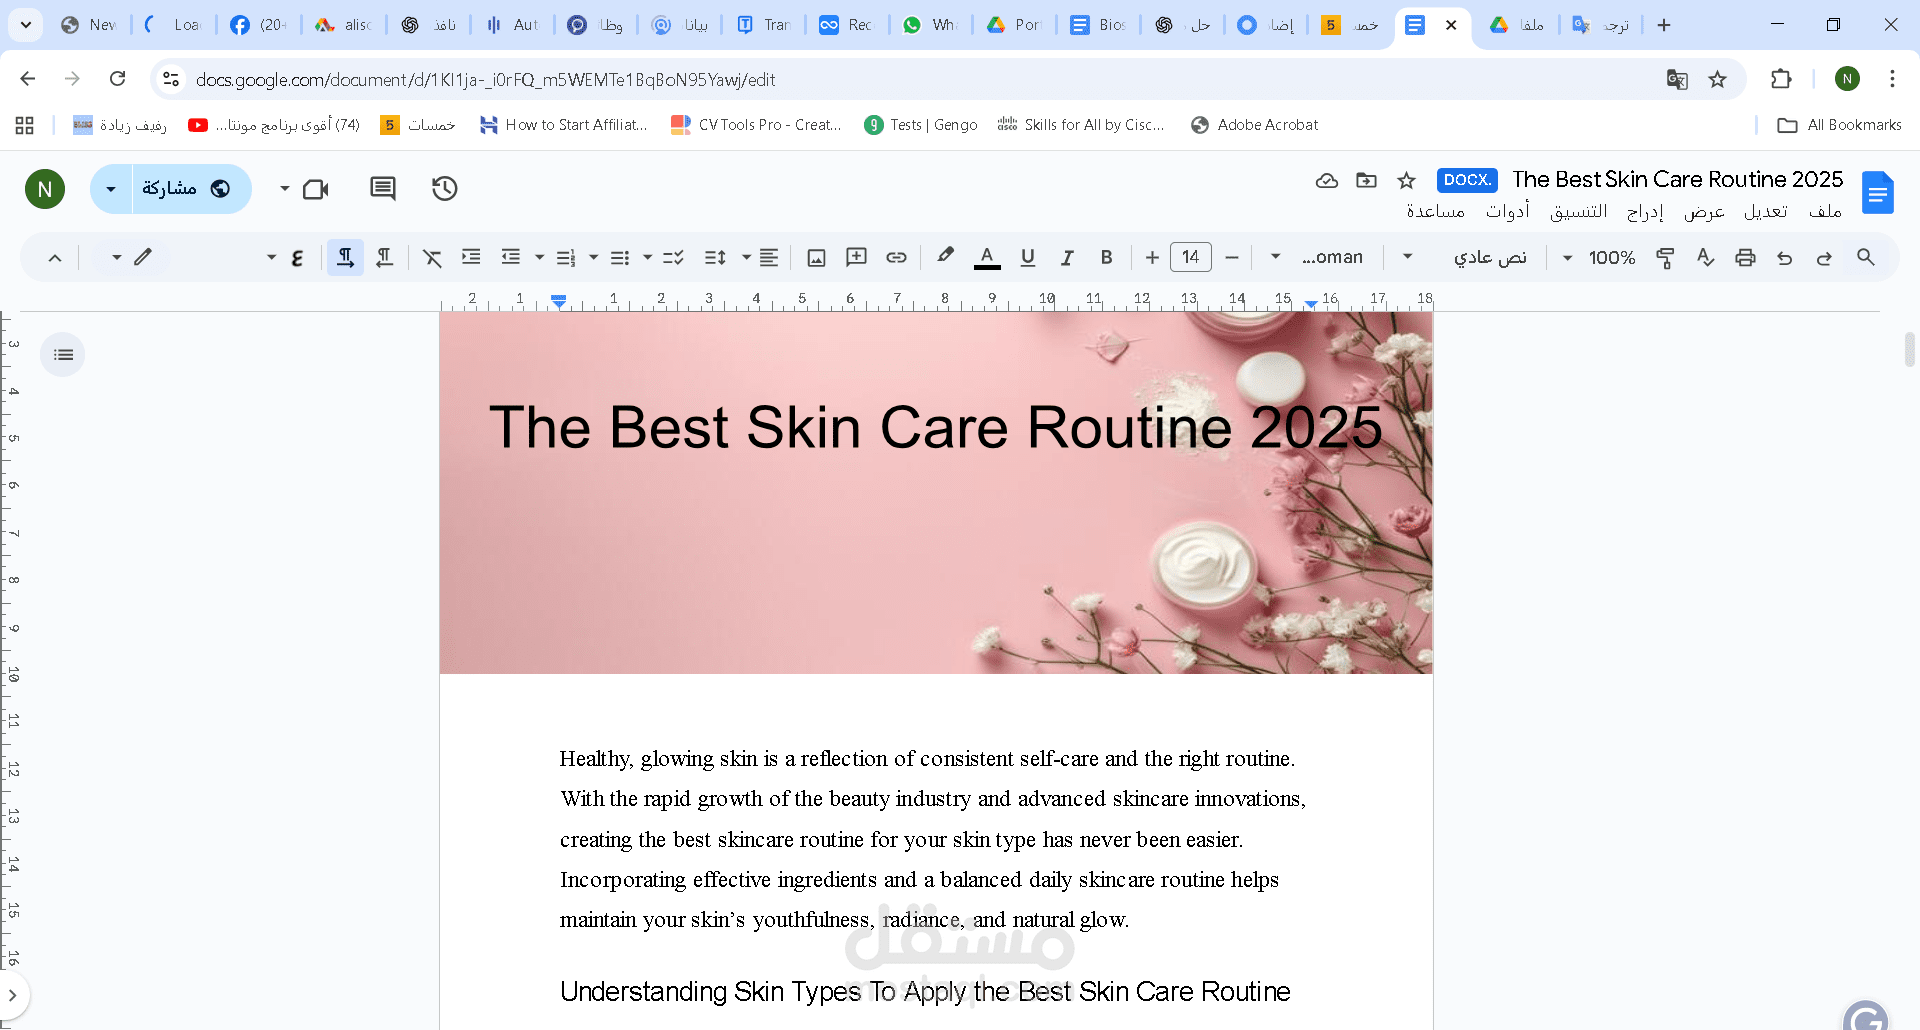Click the Google Translate icon in address bar
This screenshot has height=1030, width=1920.
click(1677, 79)
